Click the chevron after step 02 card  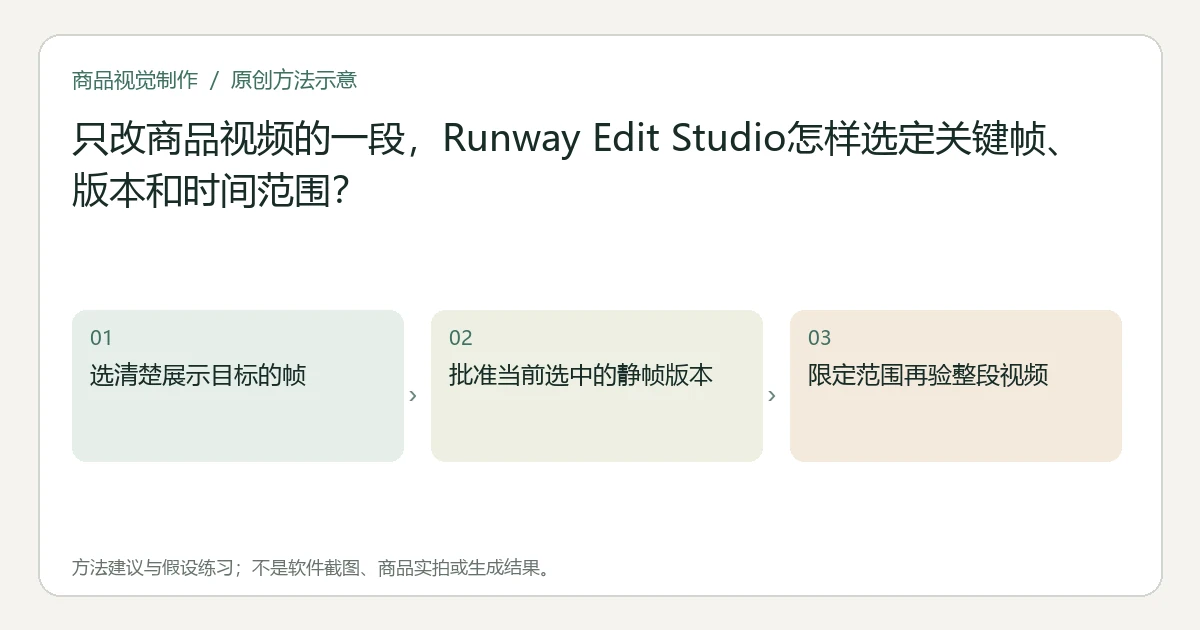[772, 396]
